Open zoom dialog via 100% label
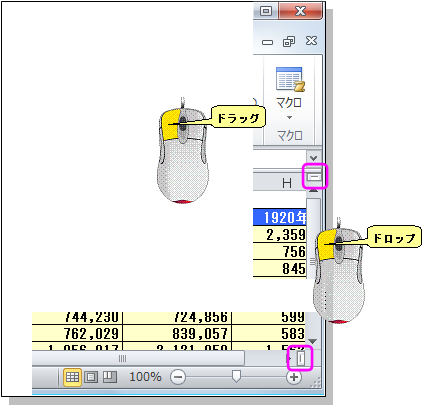424x405 pixels. tap(145, 377)
